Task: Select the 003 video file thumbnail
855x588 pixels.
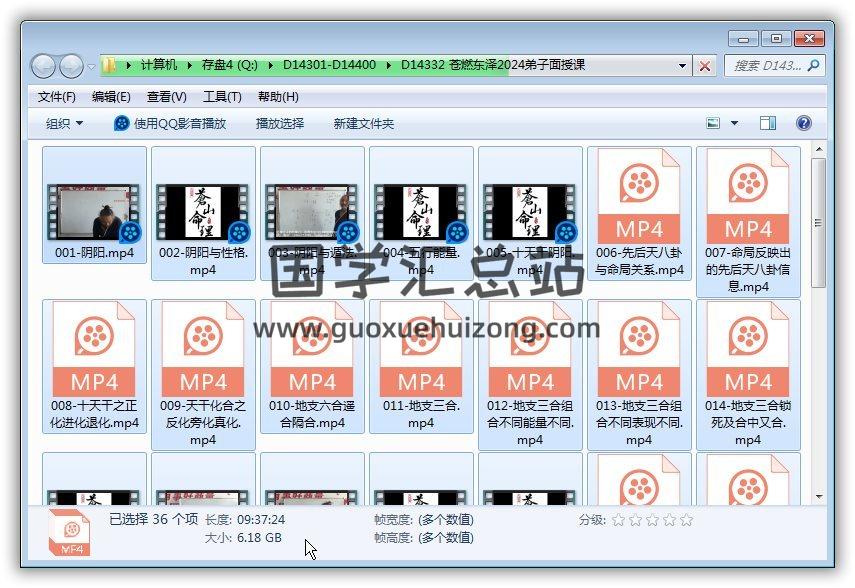Action: (x=312, y=213)
